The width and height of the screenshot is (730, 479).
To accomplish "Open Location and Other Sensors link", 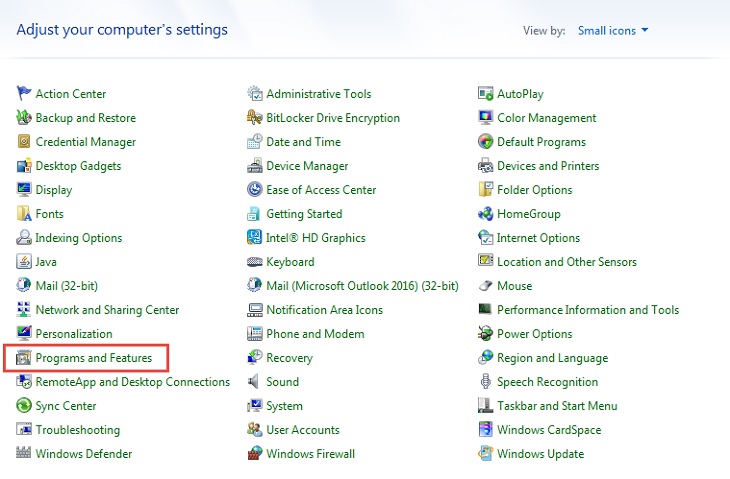I will pyautogui.click(x=567, y=262).
